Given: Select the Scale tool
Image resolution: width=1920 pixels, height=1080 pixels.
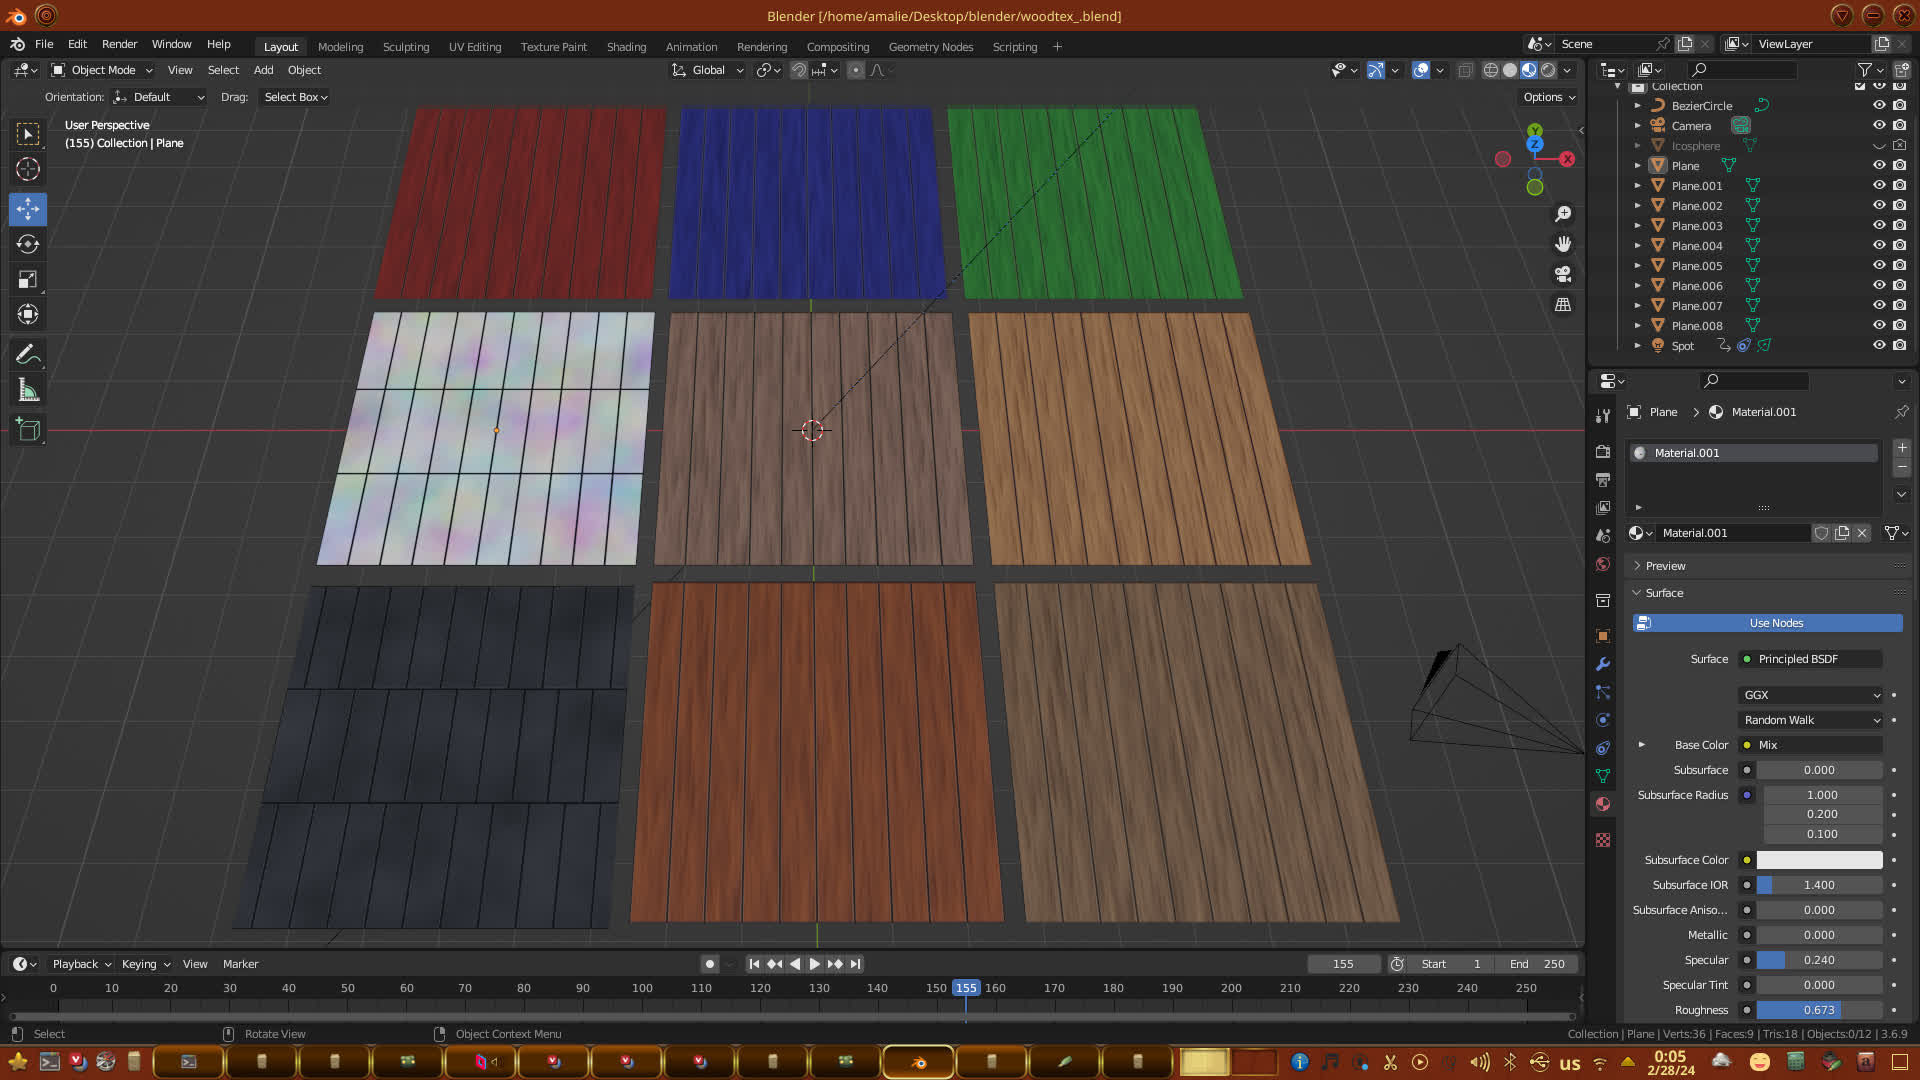Looking at the screenshot, I should (28, 280).
